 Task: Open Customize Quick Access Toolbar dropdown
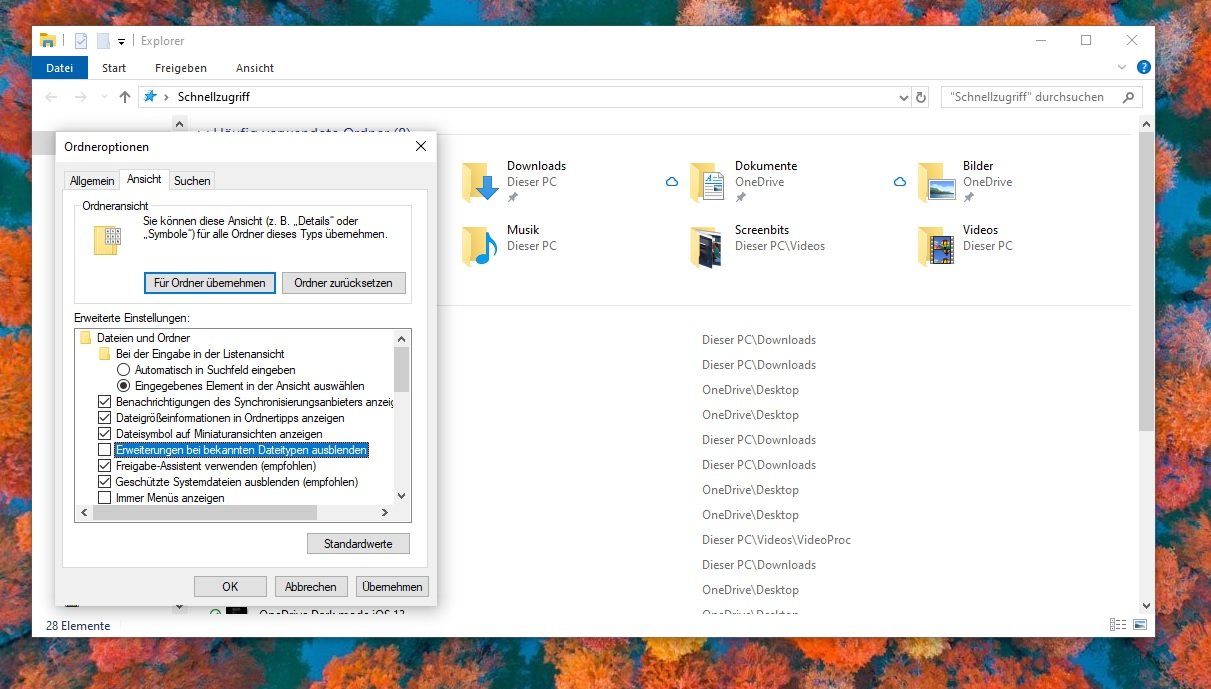[x=122, y=42]
